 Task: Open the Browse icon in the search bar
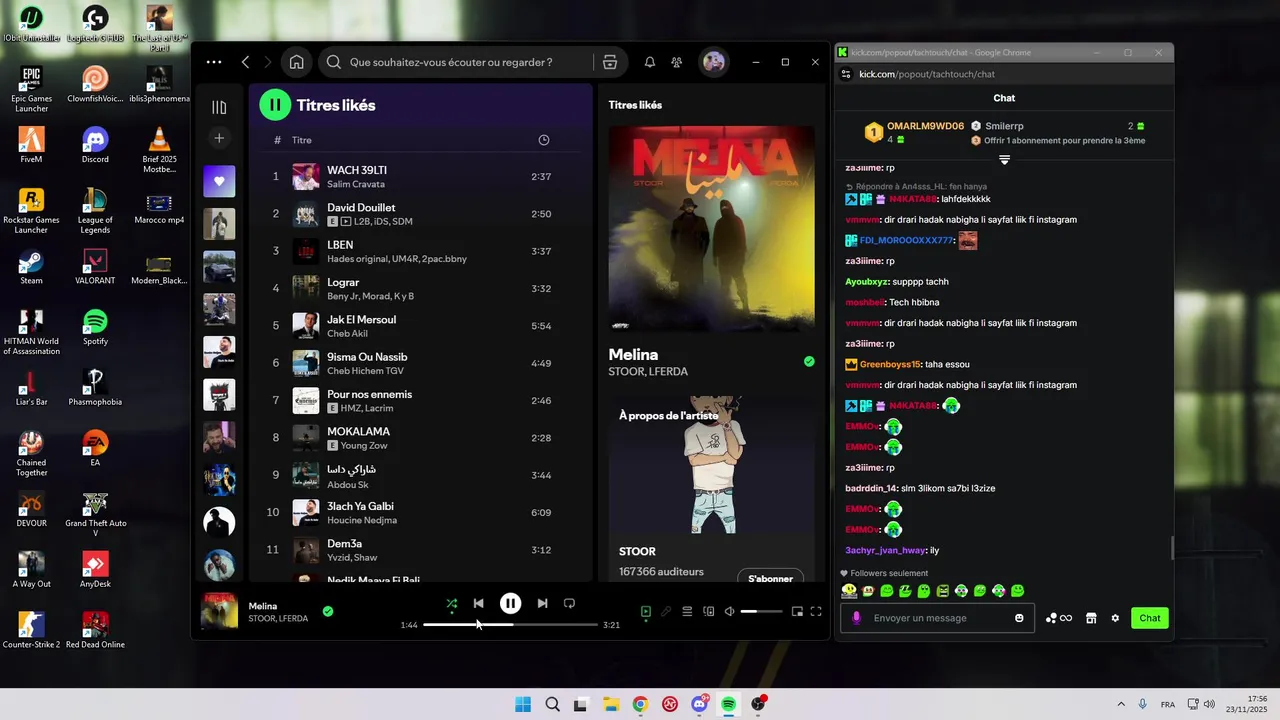tap(610, 62)
